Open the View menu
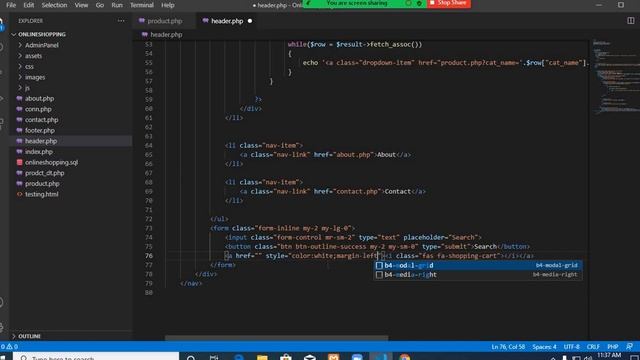 click(81, 5)
